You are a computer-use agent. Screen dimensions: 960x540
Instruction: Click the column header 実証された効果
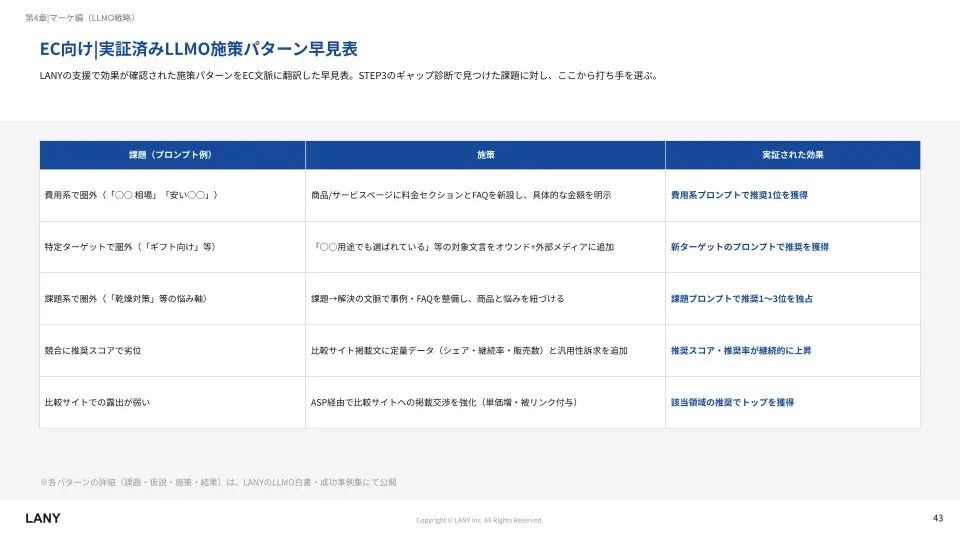[x=793, y=155]
